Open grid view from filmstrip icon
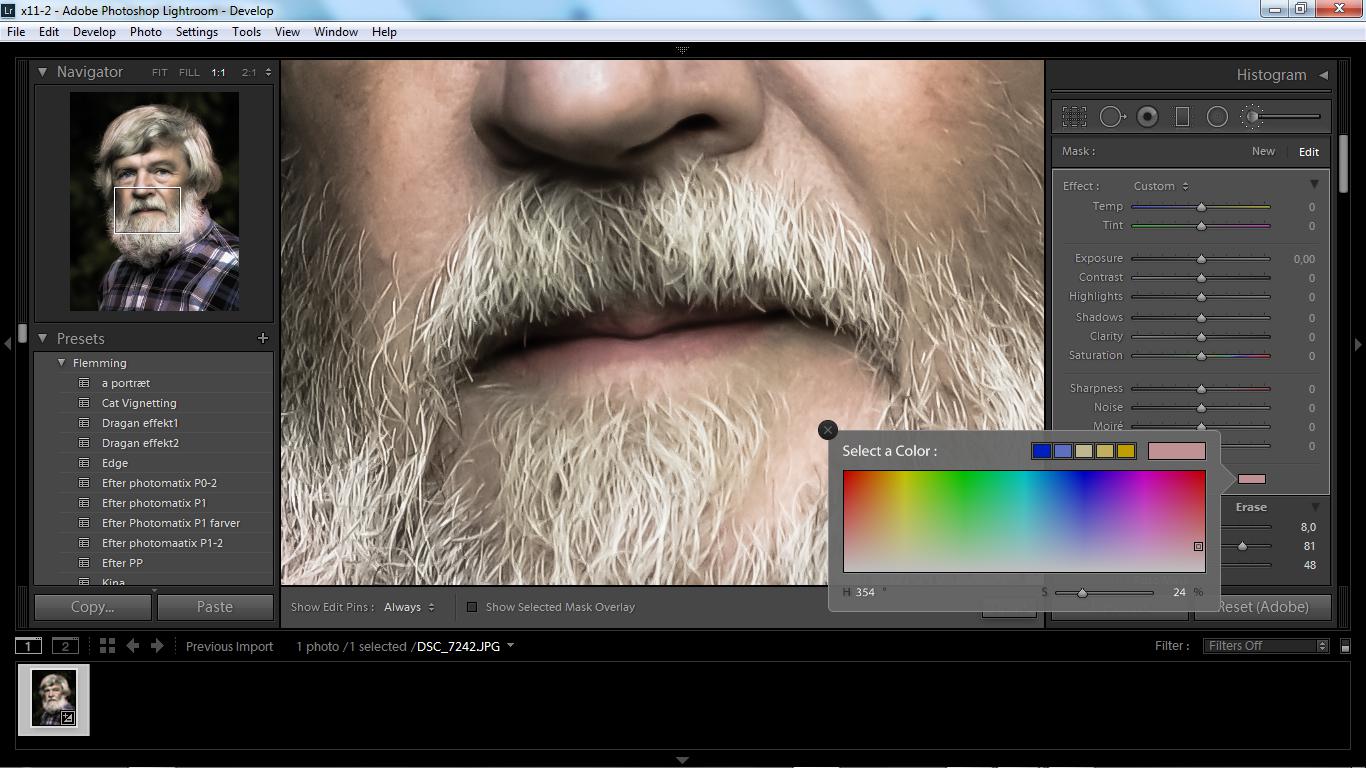 [x=107, y=646]
